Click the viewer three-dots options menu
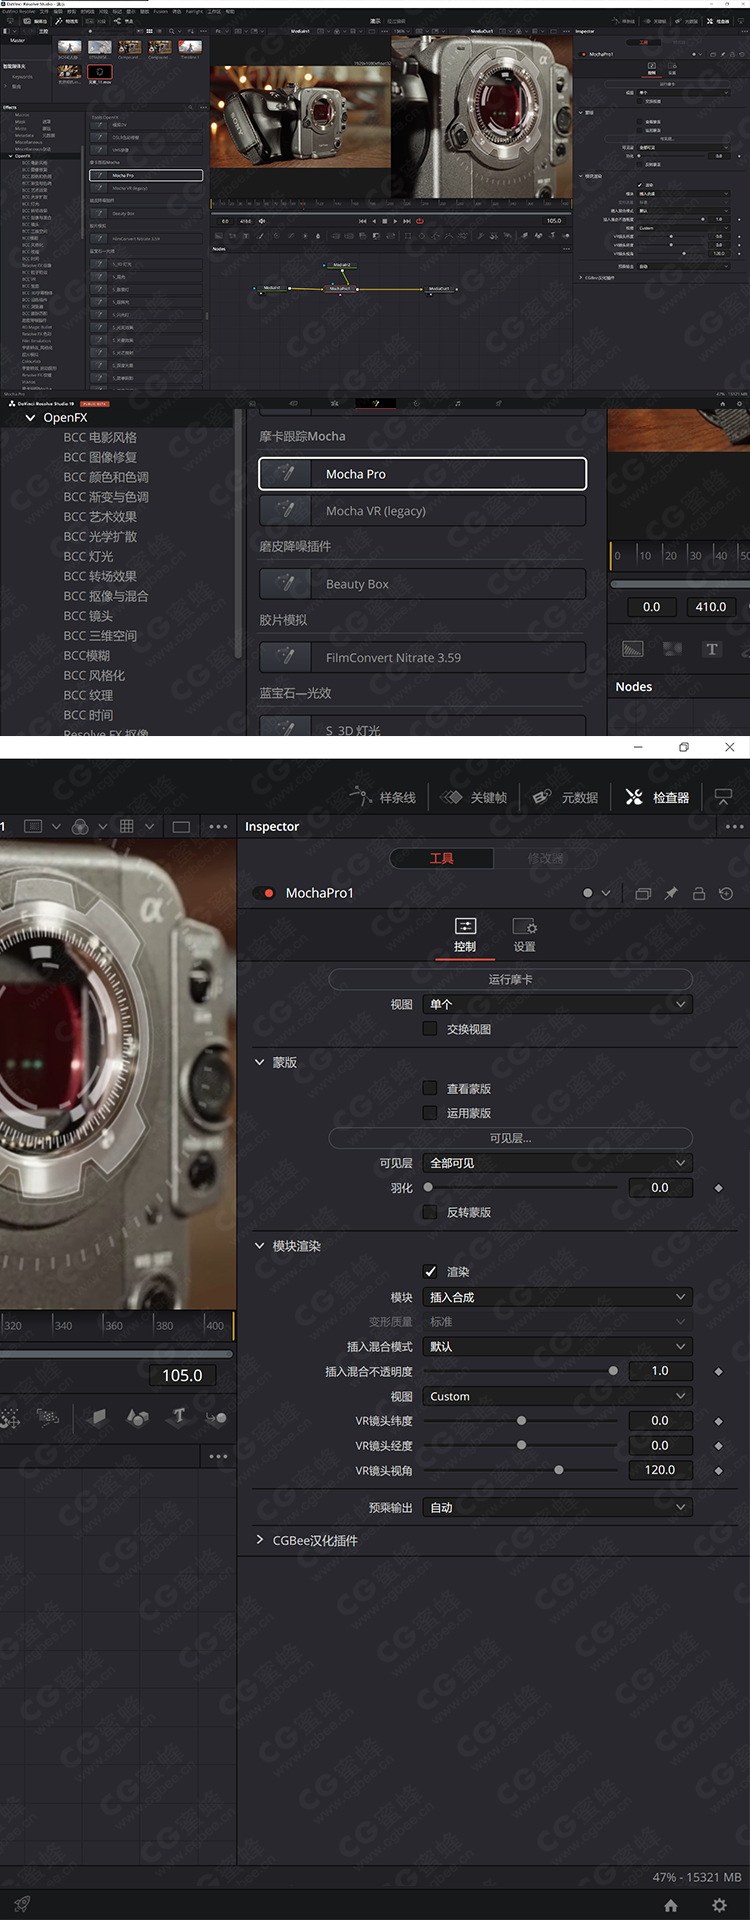Viewport: 750px width, 1920px height. tap(218, 826)
